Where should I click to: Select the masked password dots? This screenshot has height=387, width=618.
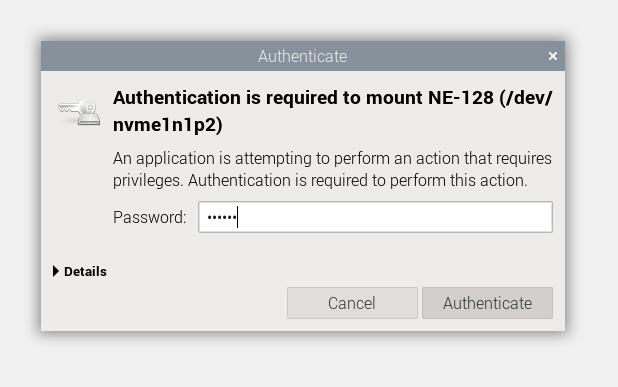(222, 217)
